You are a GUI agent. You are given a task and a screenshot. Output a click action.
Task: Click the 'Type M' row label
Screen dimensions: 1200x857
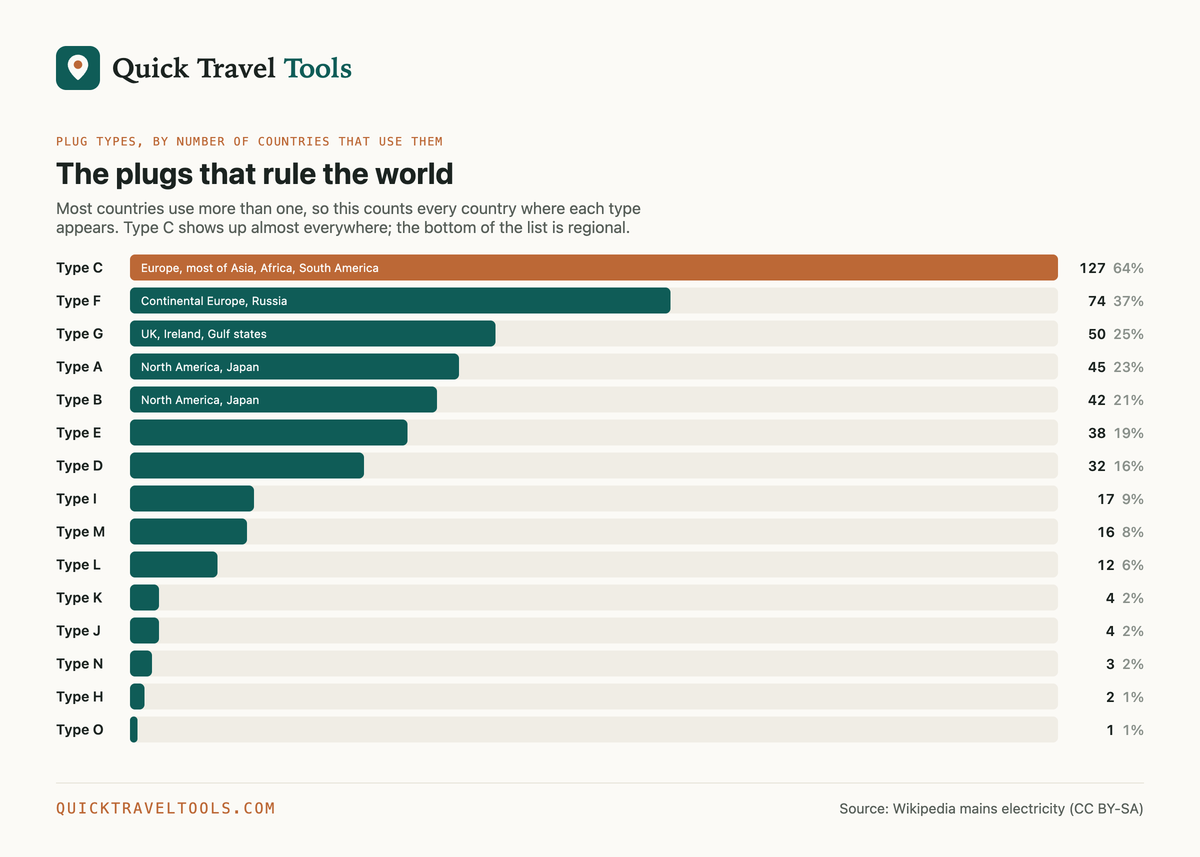point(80,532)
